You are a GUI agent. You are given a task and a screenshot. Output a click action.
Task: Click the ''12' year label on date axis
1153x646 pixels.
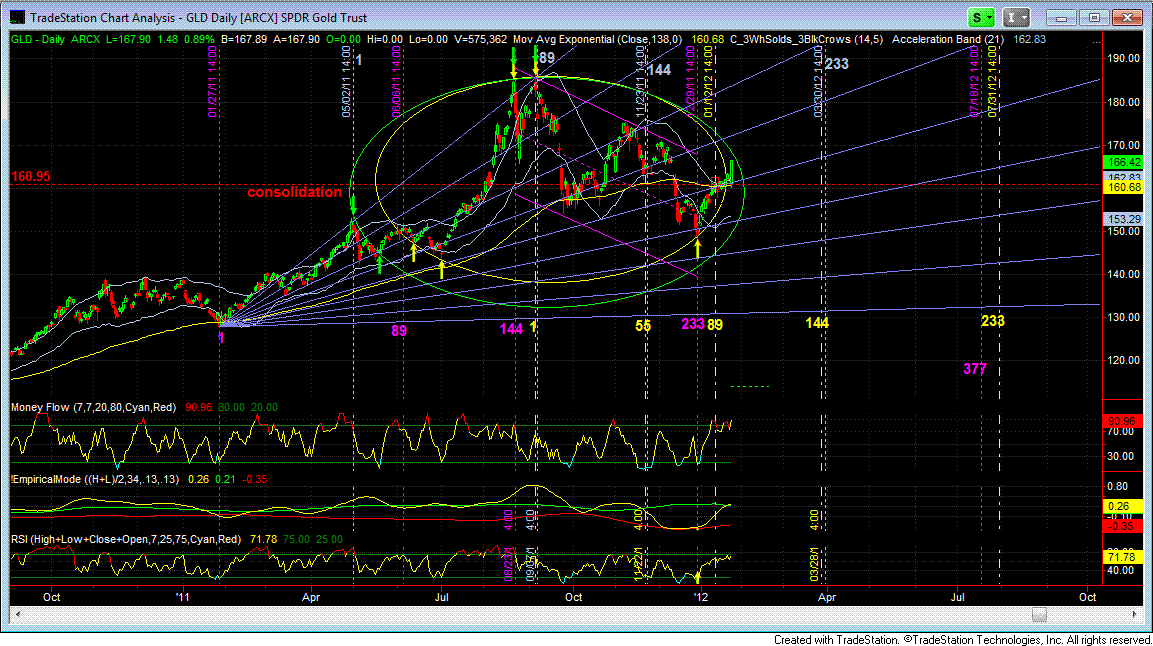tap(701, 597)
